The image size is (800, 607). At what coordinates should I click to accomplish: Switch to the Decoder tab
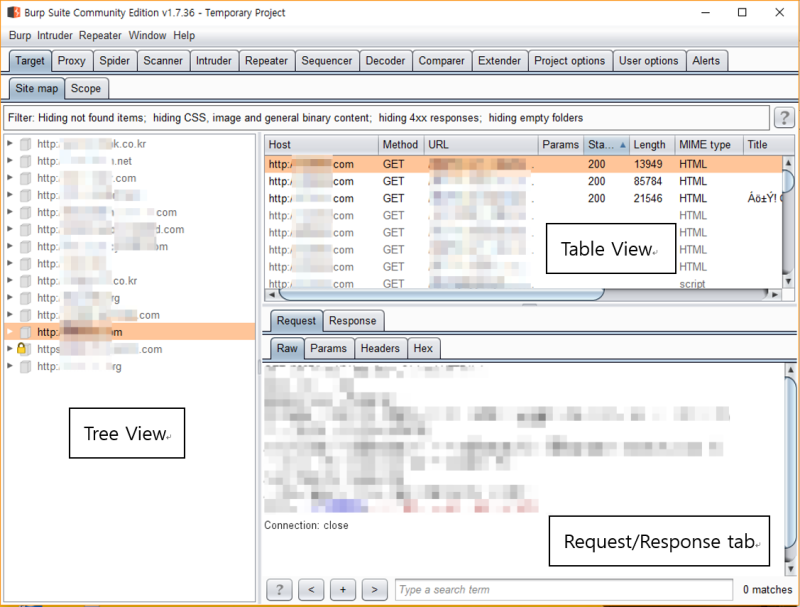(x=386, y=60)
